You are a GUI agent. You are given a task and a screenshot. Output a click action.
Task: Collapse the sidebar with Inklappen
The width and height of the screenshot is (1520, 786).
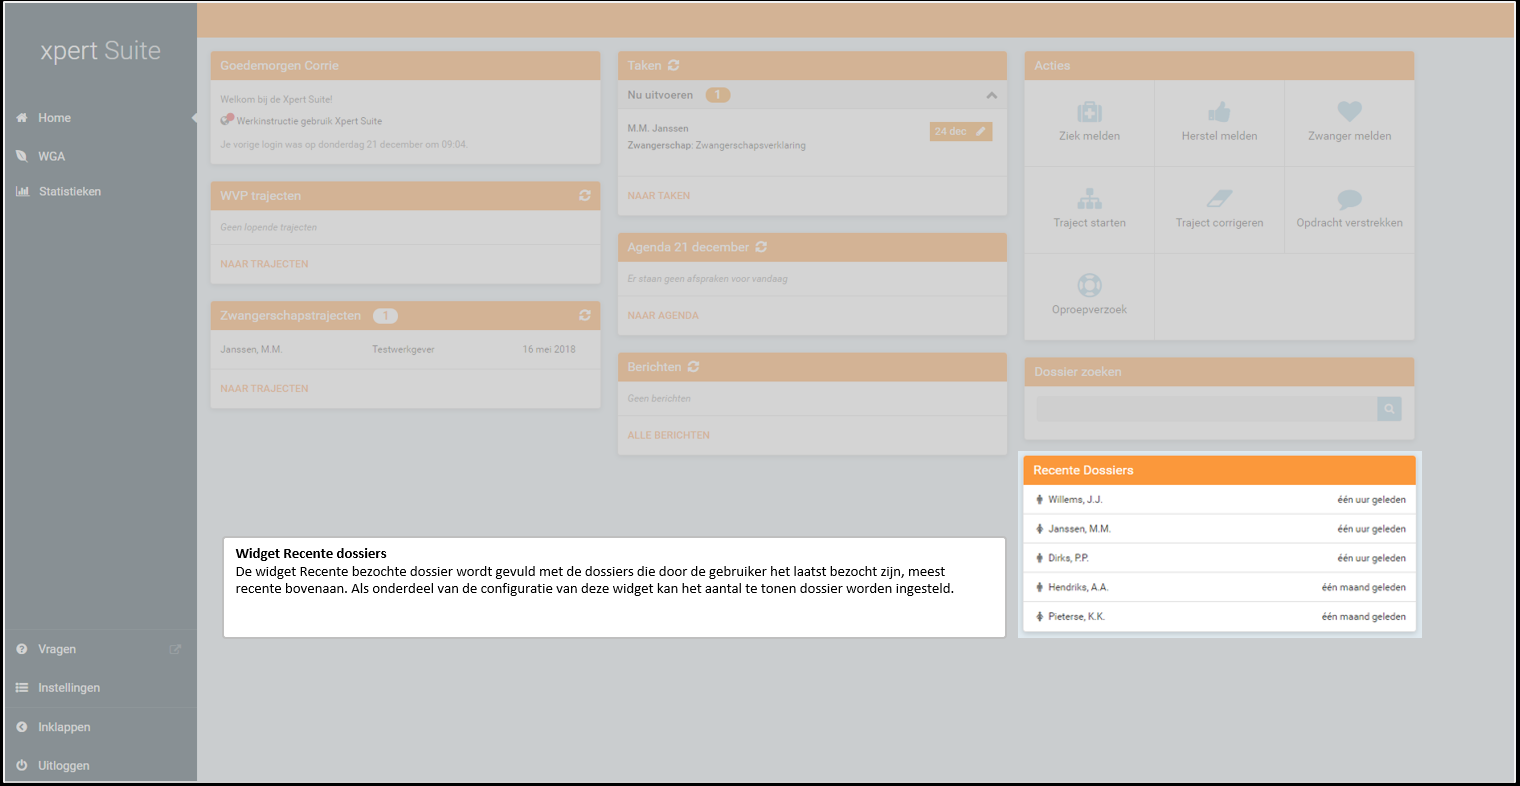pos(64,727)
